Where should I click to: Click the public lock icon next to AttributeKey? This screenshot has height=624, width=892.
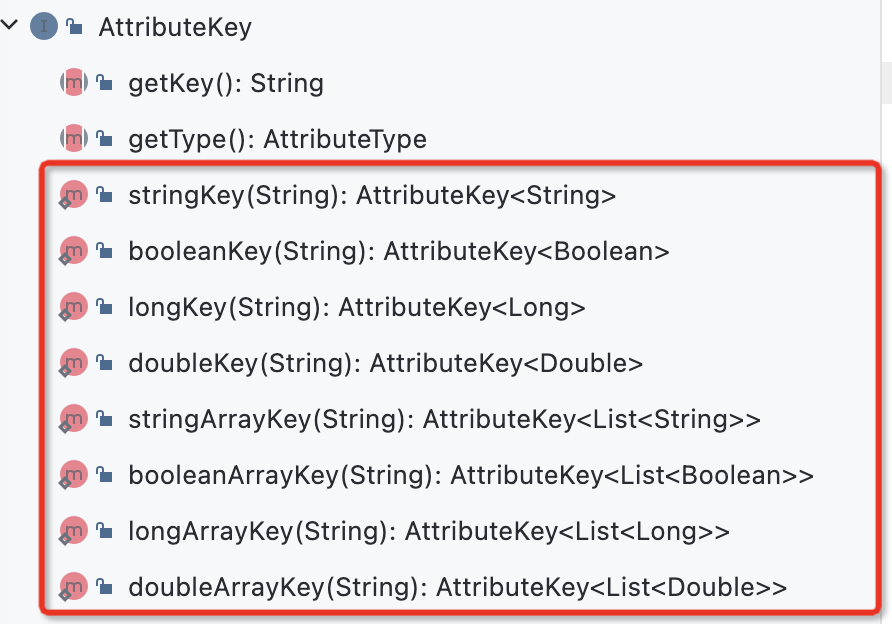click(x=75, y=27)
